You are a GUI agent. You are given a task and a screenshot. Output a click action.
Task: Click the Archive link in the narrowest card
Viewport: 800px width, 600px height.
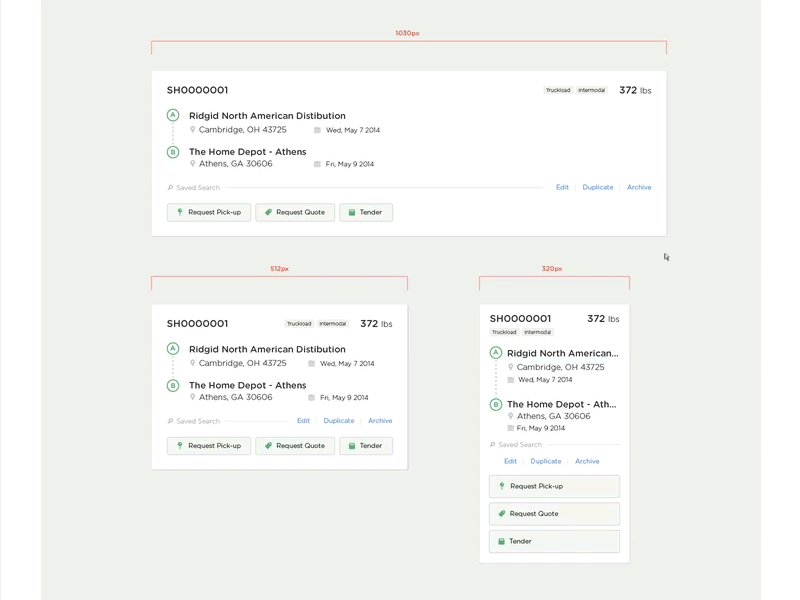587,461
